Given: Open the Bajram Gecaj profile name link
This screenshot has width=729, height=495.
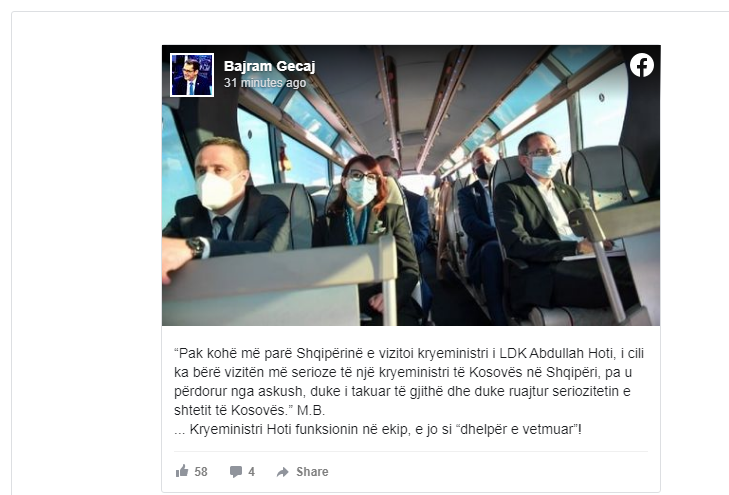Looking at the screenshot, I should click(x=269, y=66).
